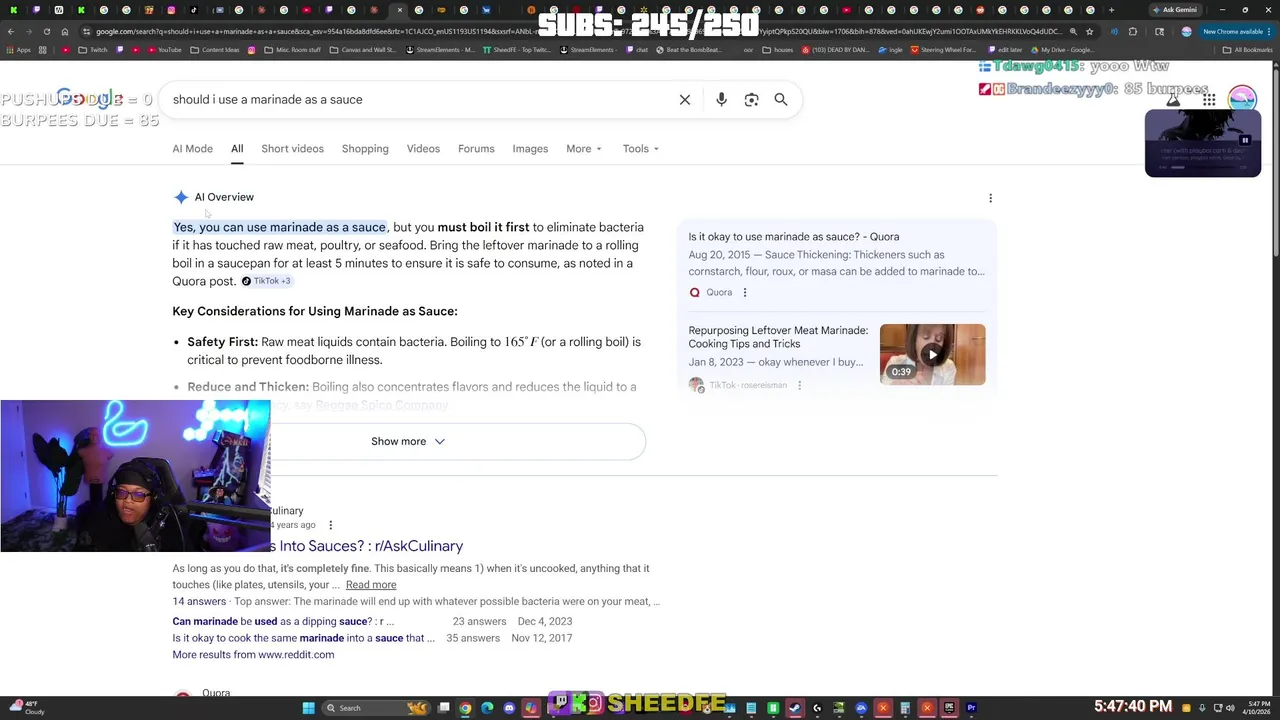This screenshot has width=1280, height=720.
Task: Expand AI Overview with Show more
Action: (408, 441)
